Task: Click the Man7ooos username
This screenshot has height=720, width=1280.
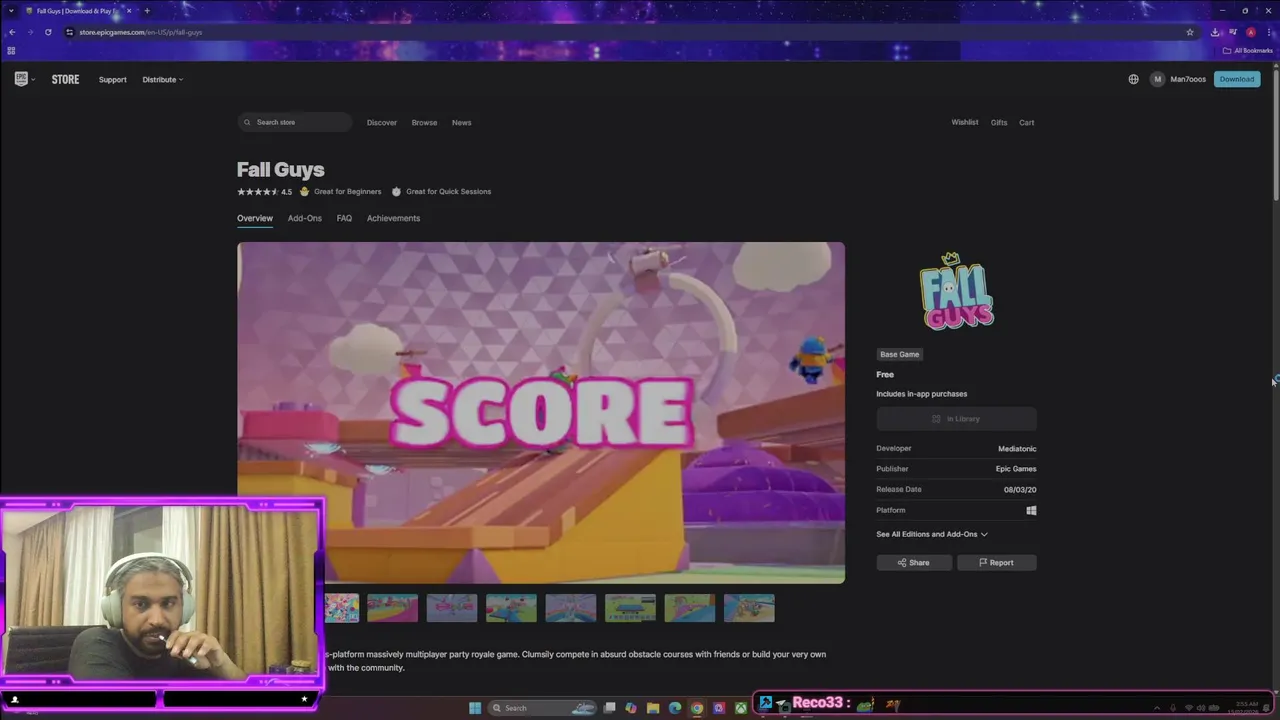Action: point(1188,79)
